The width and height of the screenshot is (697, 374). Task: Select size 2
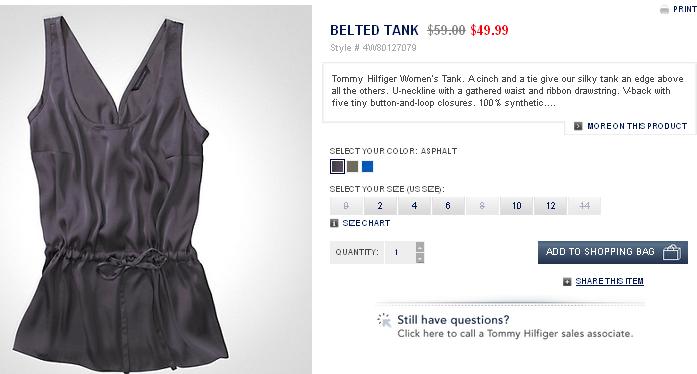(x=380, y=206)
